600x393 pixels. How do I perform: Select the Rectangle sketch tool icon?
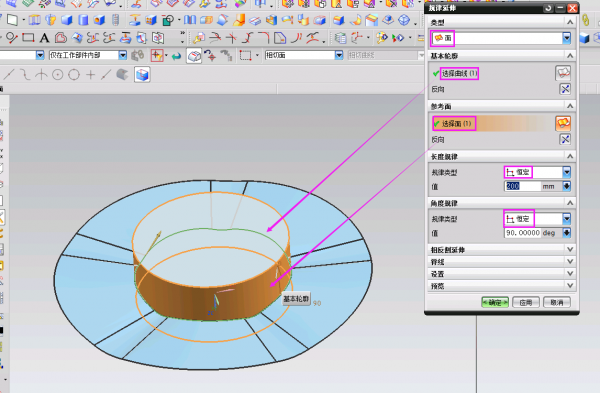28,38
